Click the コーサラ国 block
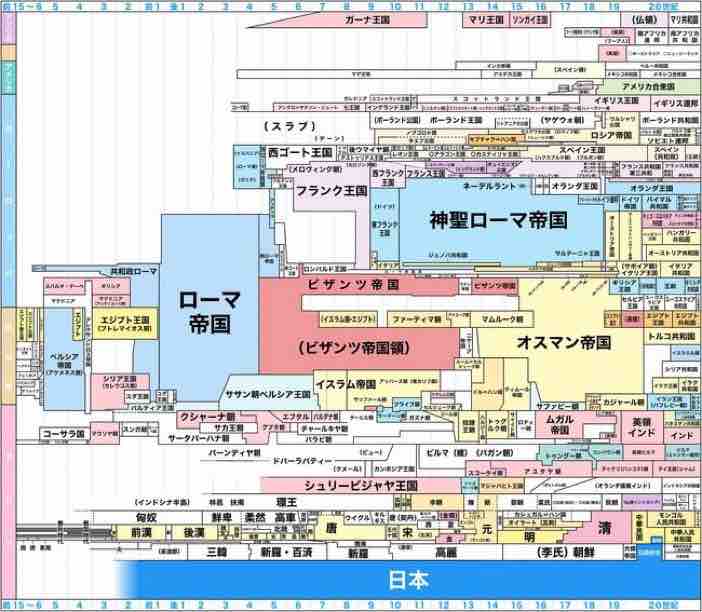 tap(64, 434)
